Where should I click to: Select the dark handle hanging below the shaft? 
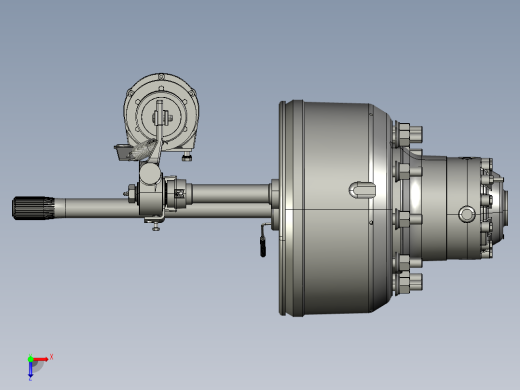(263, 246)
